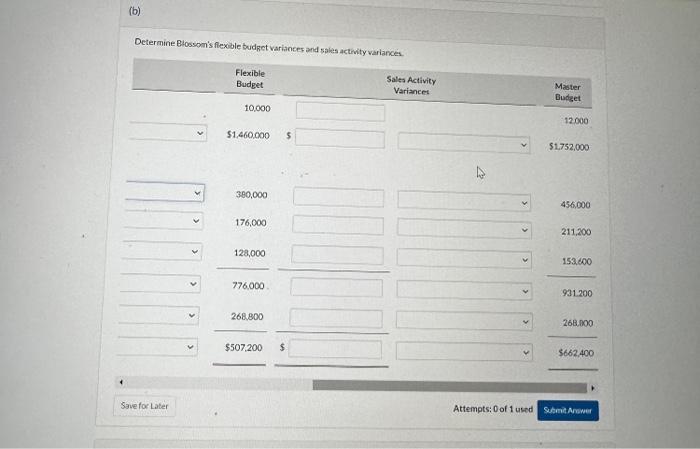The width and height of the screenshot is (700, 449).
Task: Click the scrollbar left arrow
Action: tap(121, 382)
